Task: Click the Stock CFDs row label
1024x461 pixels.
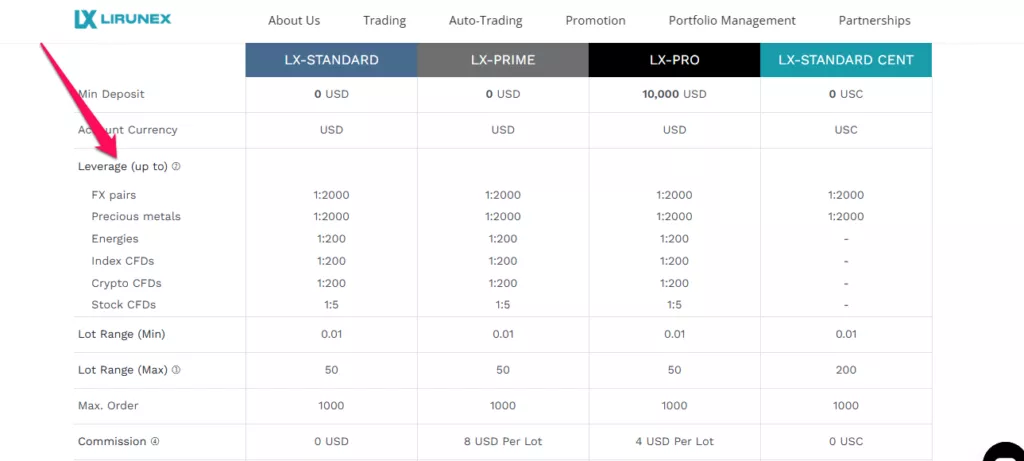Action: coord(123,305)
